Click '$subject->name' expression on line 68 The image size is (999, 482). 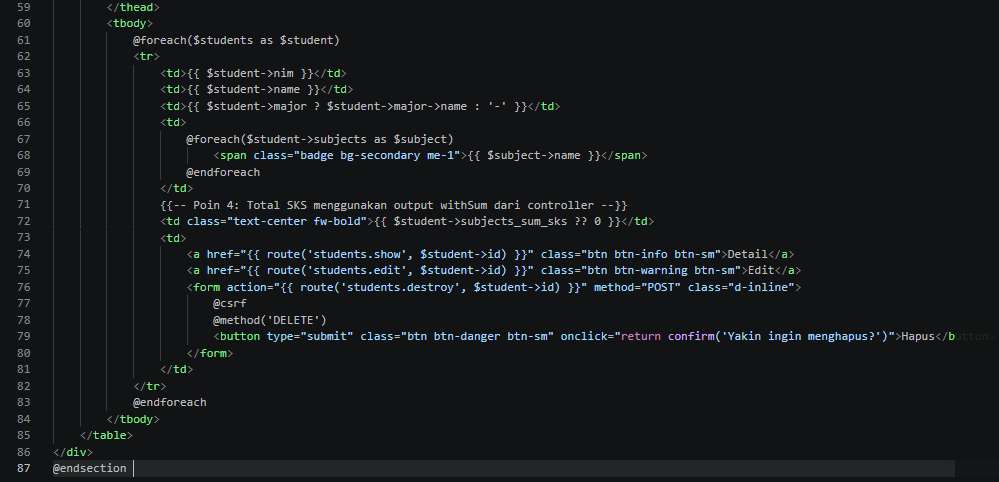point(534,155)
